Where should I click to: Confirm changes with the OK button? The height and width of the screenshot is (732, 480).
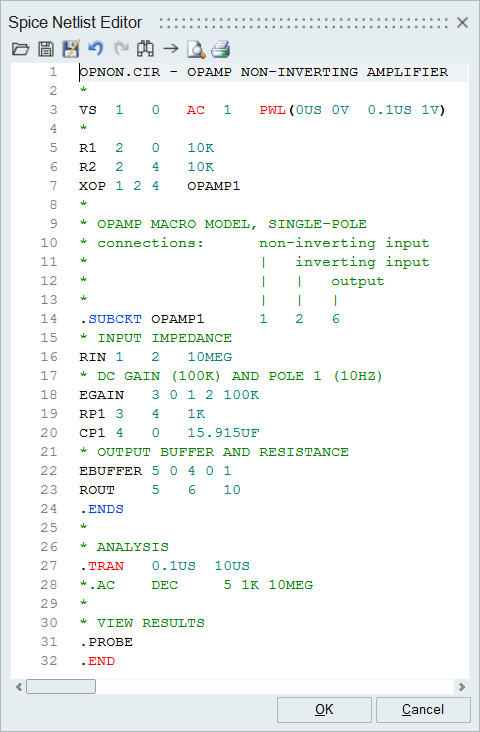pyautogui.click(x=324, y=710)
